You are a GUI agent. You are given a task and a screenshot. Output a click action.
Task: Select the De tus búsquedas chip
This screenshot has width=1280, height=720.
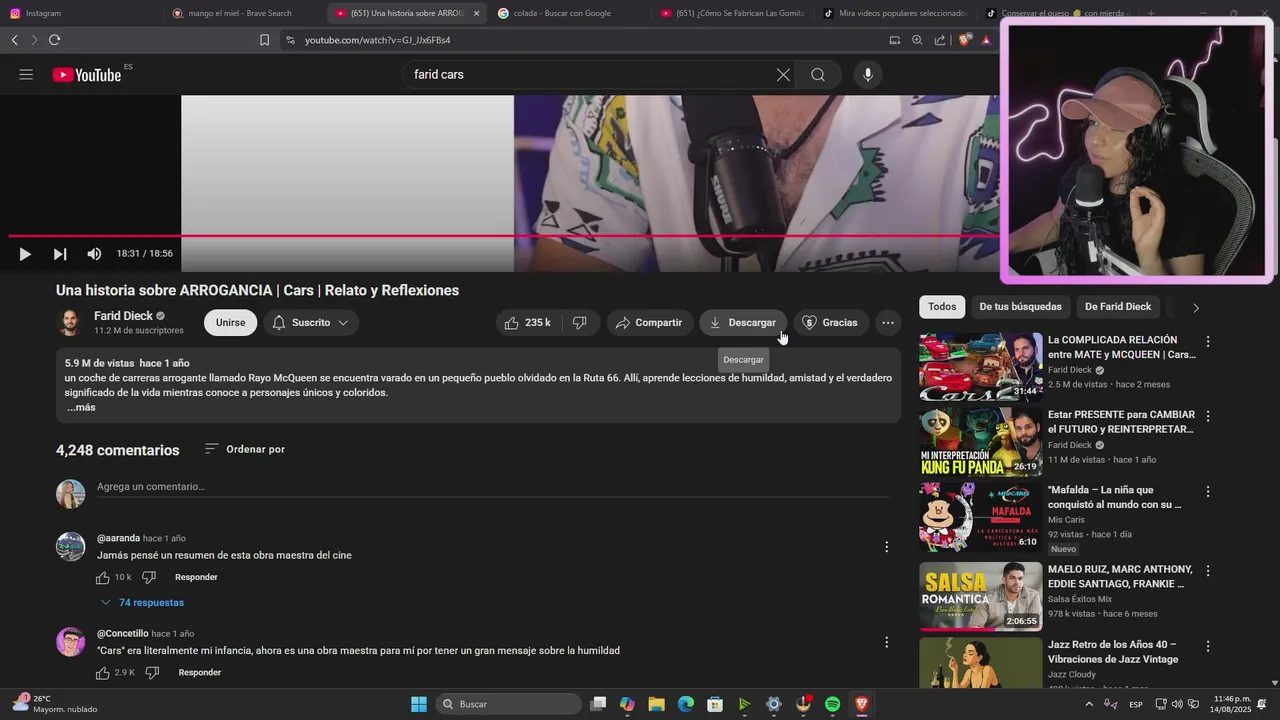tap(1020, 307)
